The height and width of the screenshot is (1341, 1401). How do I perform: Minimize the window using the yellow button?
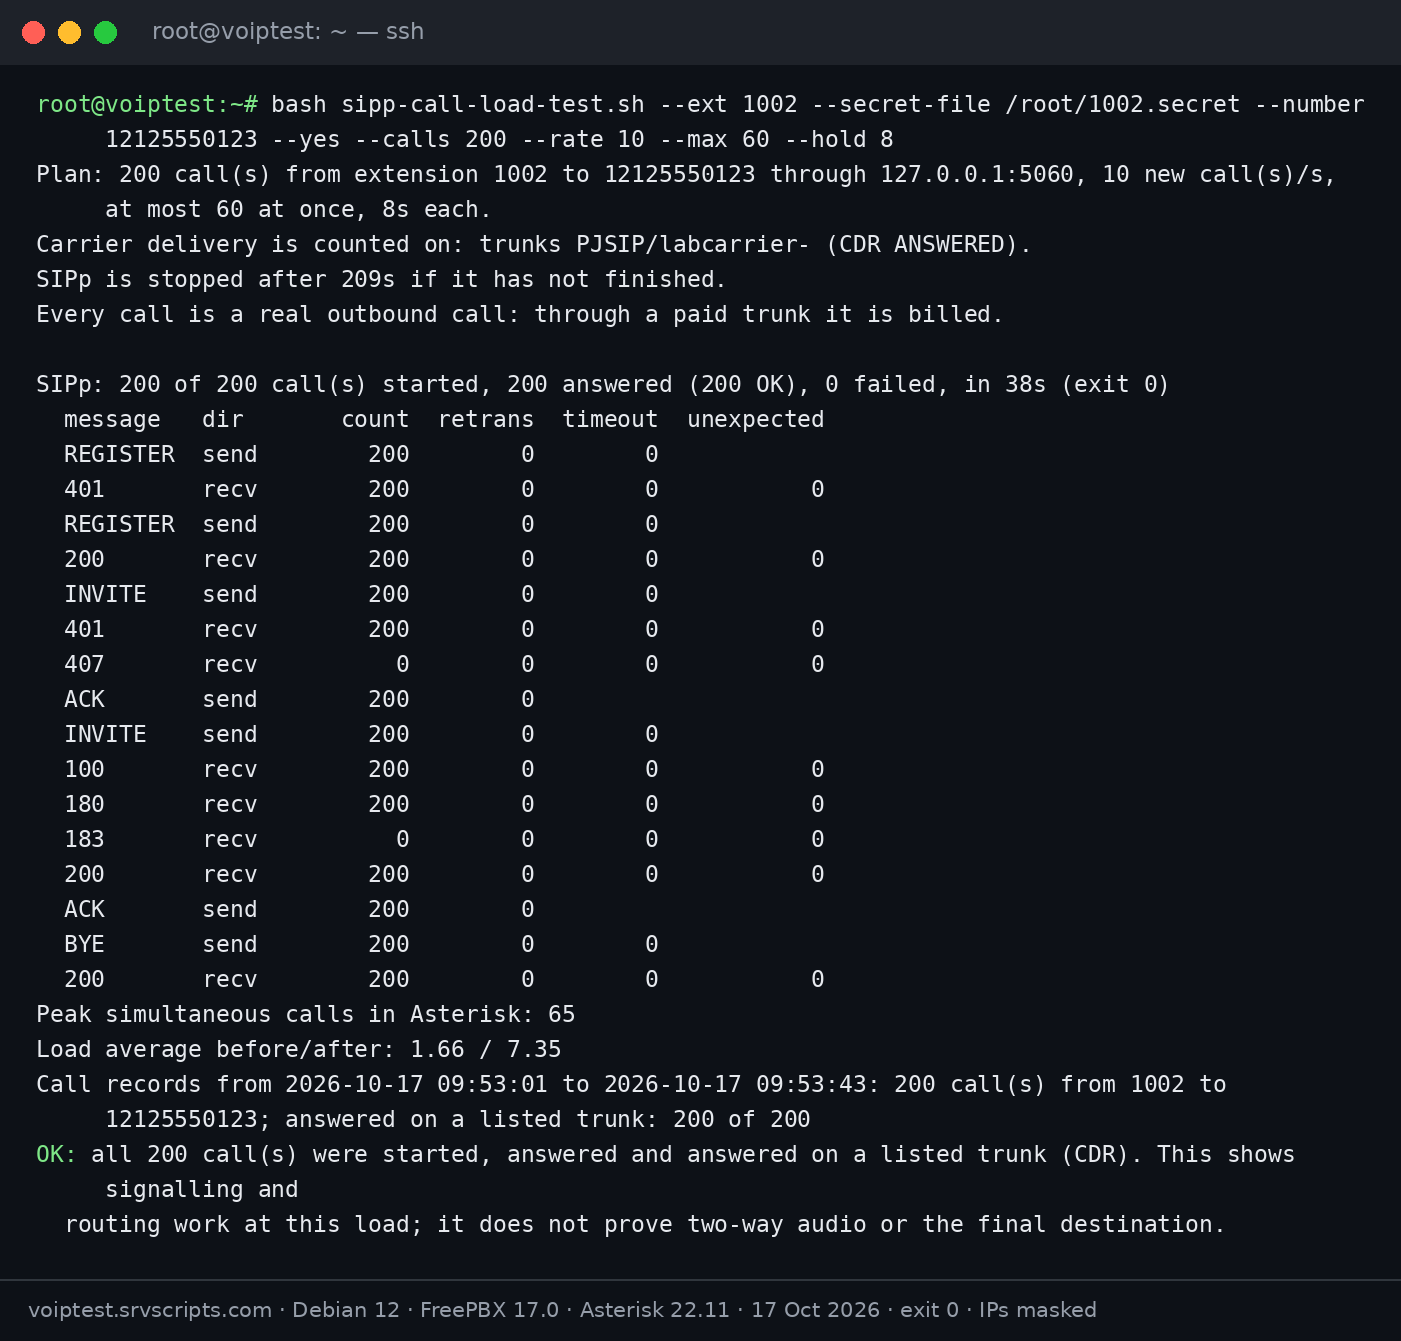69,32
